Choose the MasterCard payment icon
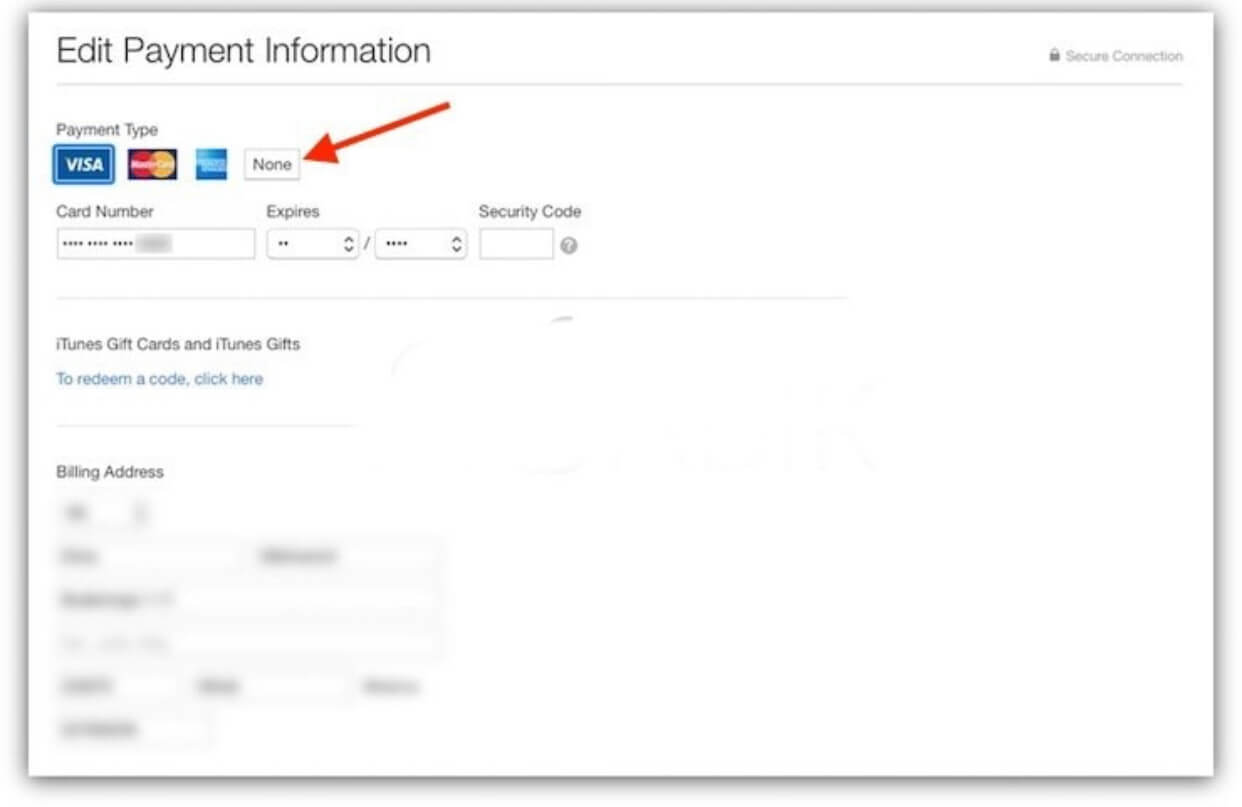Screen dimensions: 1242x807 pyautogui.click(x=152, y=164)
